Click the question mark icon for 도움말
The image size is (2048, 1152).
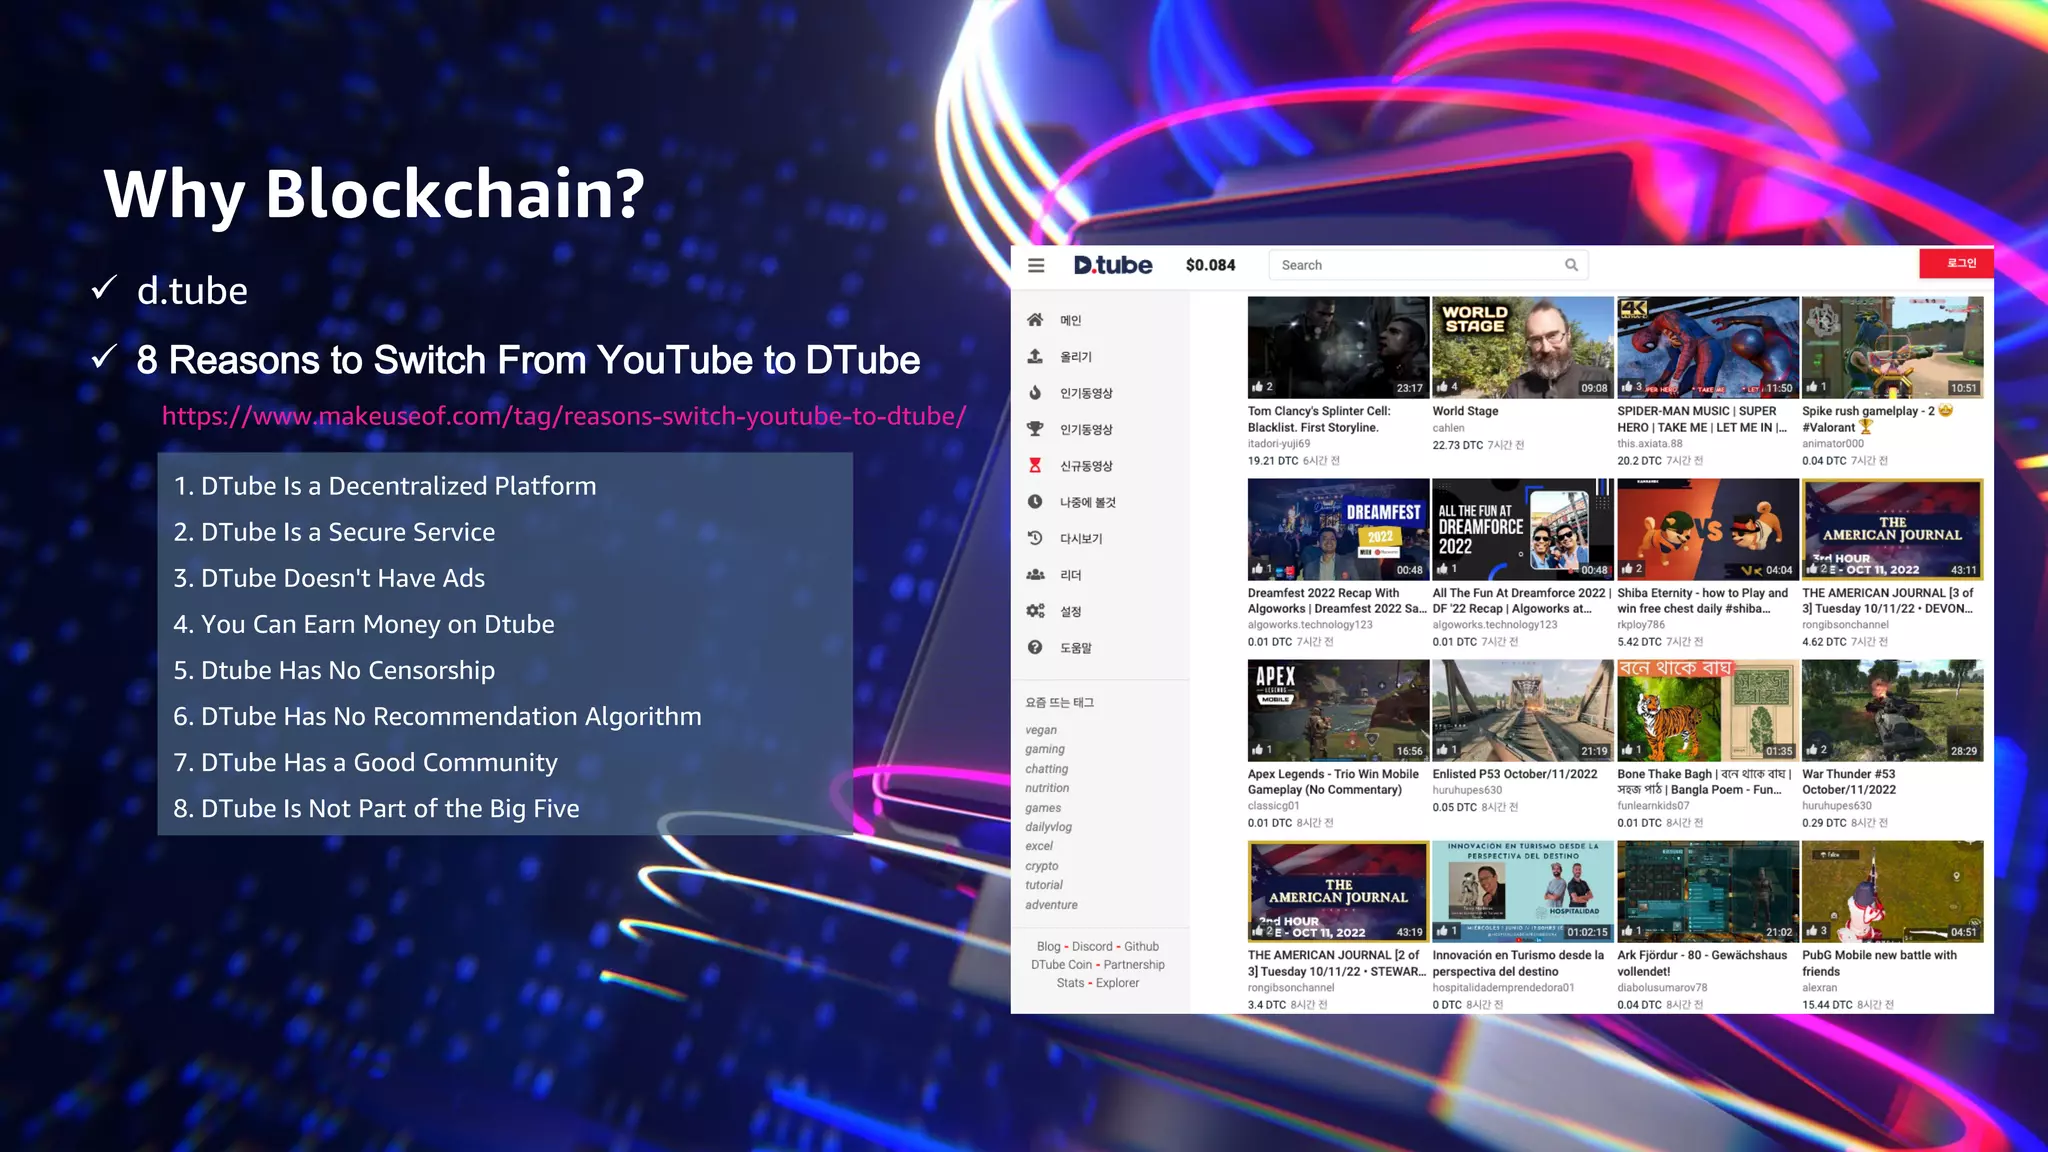1035,647
